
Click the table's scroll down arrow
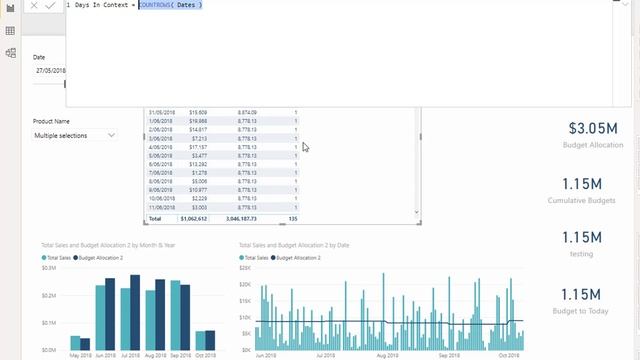tap(416, 212)
